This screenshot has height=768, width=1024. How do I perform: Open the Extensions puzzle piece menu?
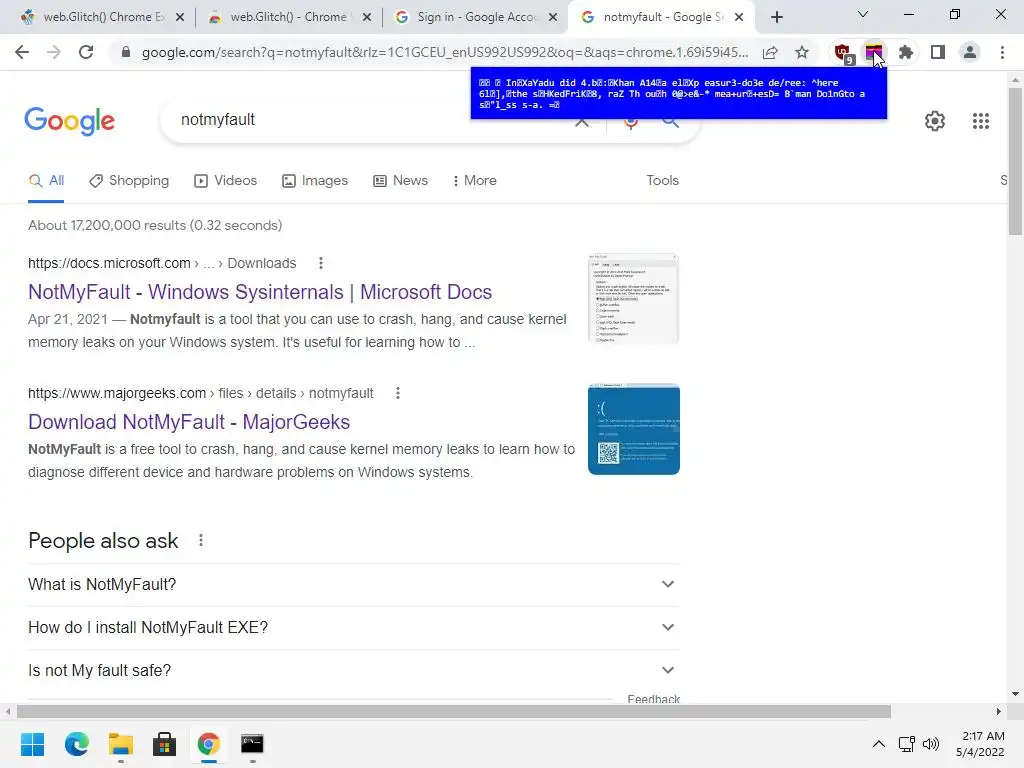click(906, 52)
